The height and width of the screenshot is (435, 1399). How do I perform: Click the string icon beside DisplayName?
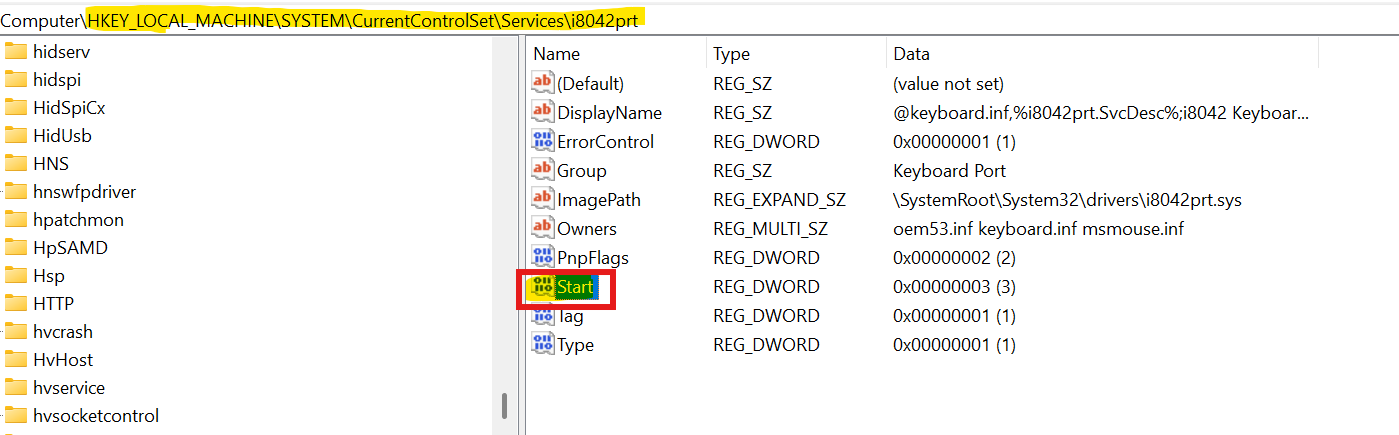point(543,112)
